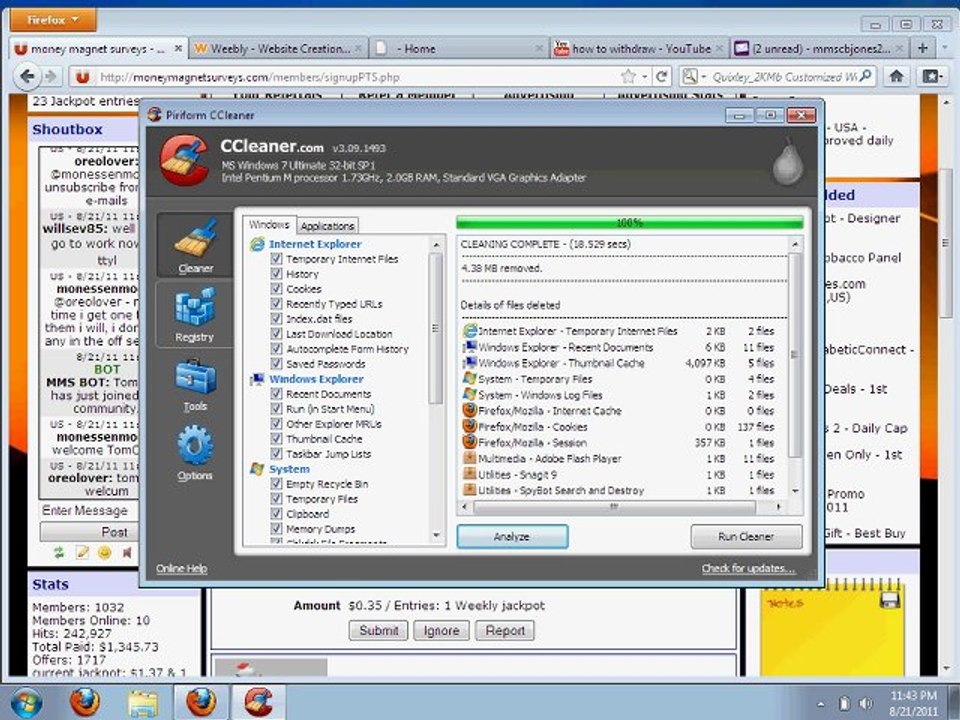Uncheck Internet Explorer History
Image resolution: width=960 pixels, height=720 pixels.
click(276, 274)
